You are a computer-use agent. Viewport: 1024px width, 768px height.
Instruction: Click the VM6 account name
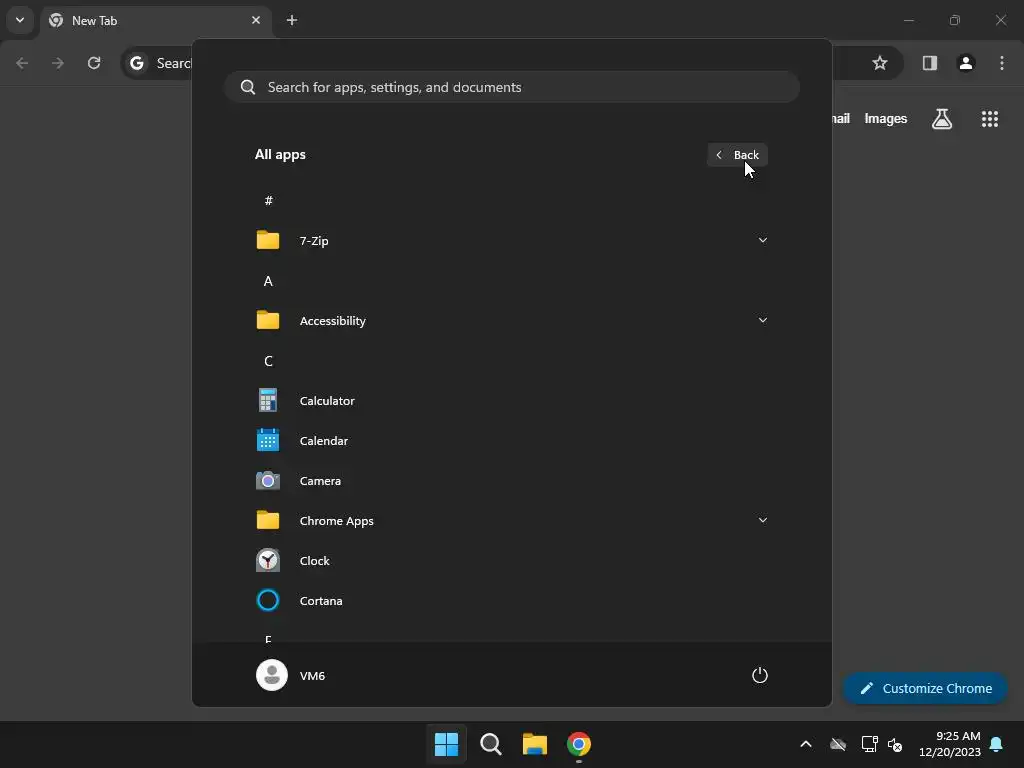pos(312,676)
